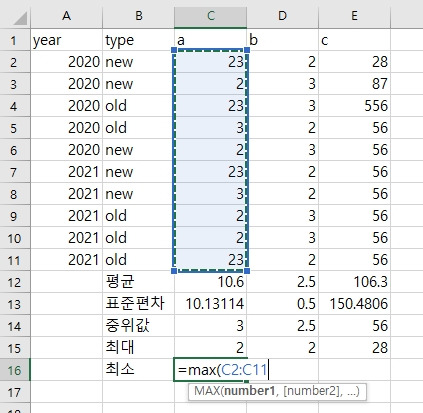Click number1 argument in the function tooltip
This screenshot has width=423, height=413.
[249, 391]
